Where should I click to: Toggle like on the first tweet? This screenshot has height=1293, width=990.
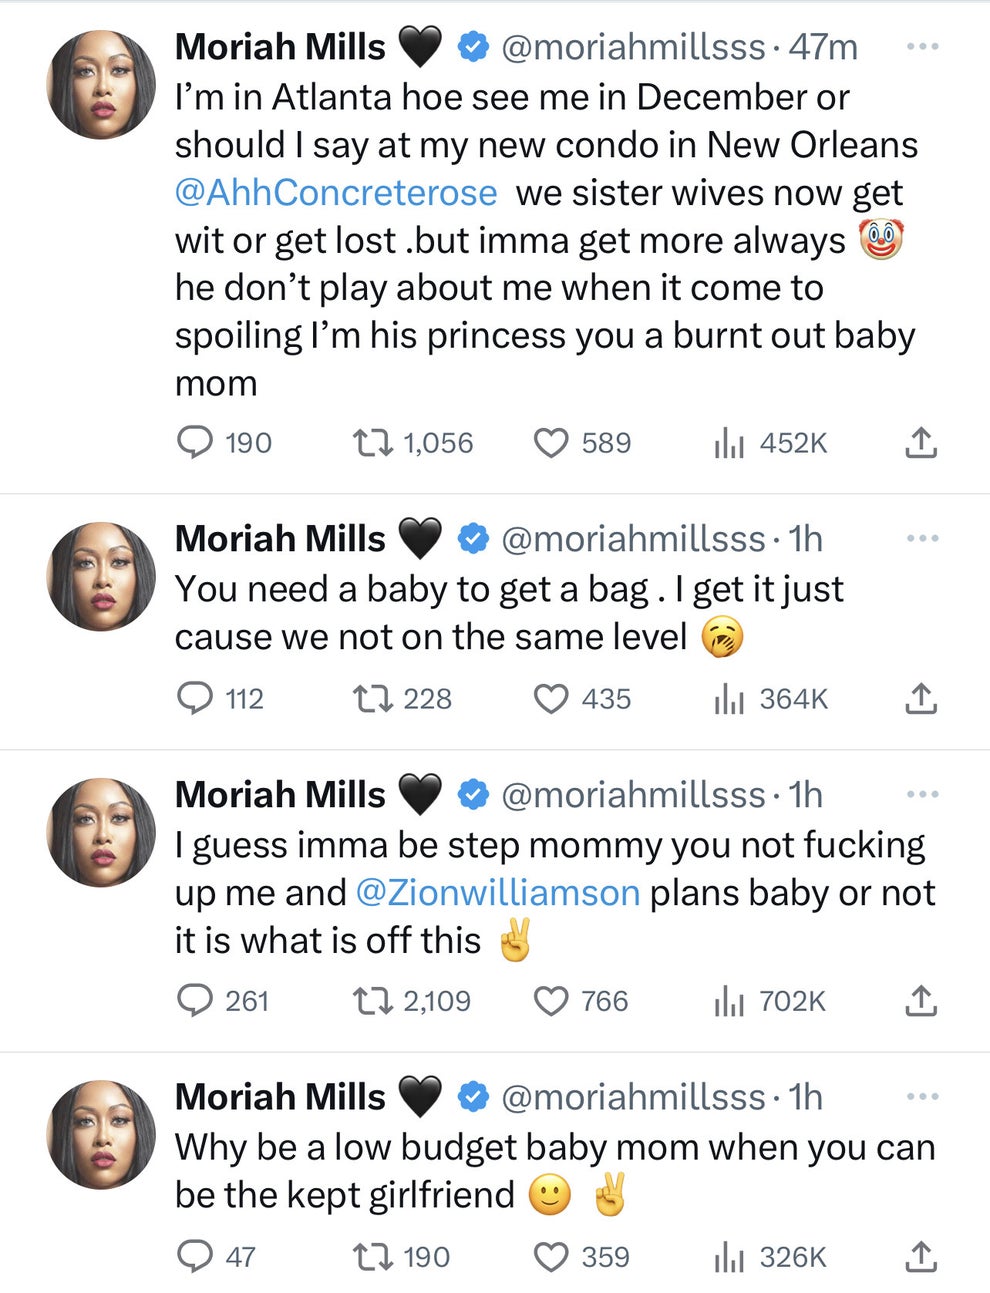551,442
